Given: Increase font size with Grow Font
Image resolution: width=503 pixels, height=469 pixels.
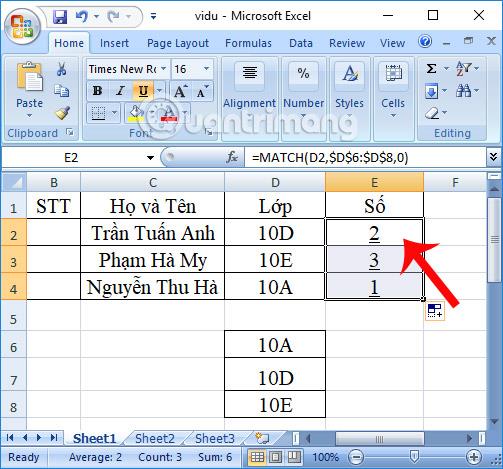Looking at the screenshot, I should pyautogui.click(x=180, y=91).
